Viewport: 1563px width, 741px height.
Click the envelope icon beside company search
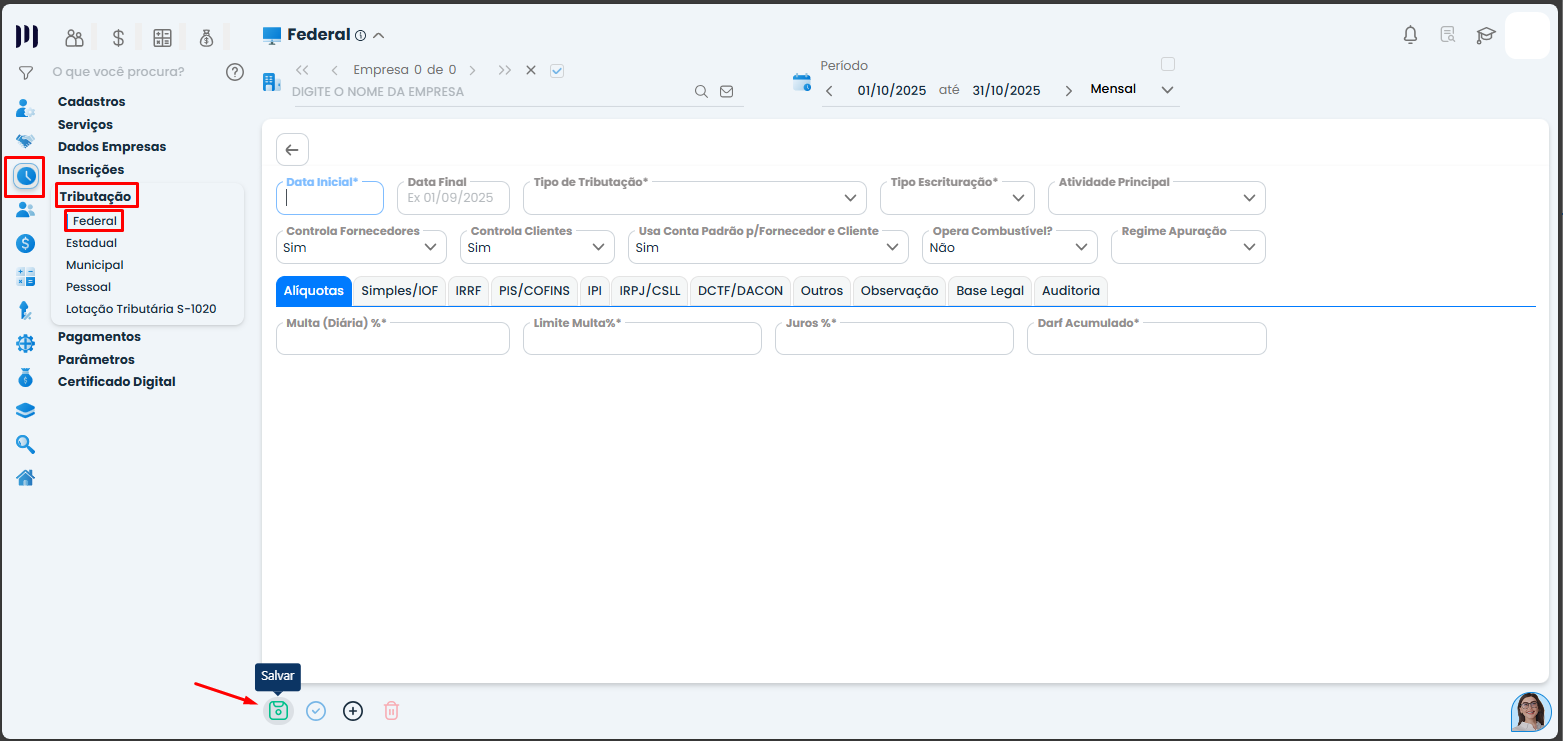click(x=727, y=91)
